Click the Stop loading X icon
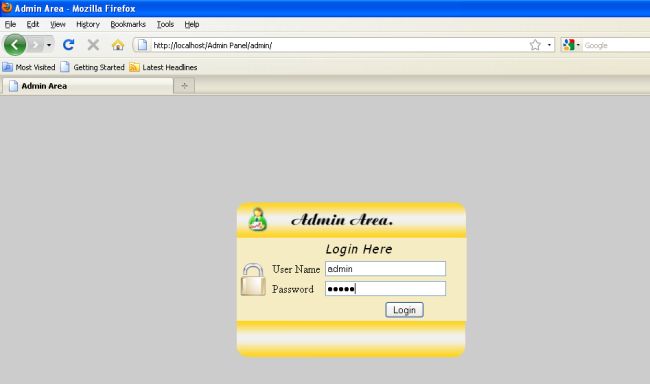Image resolution: width=650 pixels, height=384 pixels. click(x=93, y=45)
